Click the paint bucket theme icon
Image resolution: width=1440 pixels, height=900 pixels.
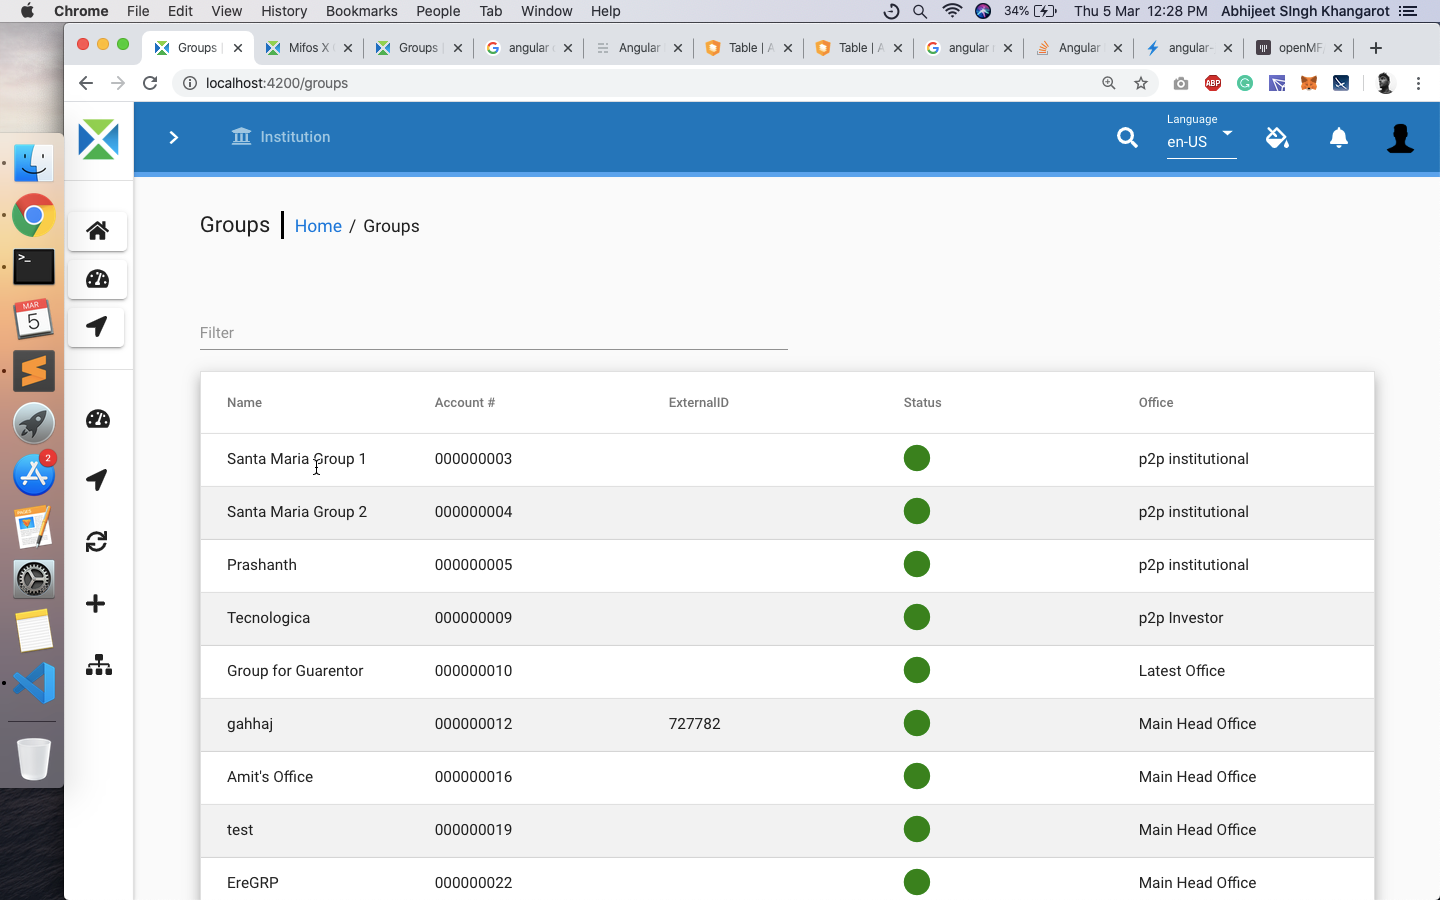click(x=1278, y=138)
